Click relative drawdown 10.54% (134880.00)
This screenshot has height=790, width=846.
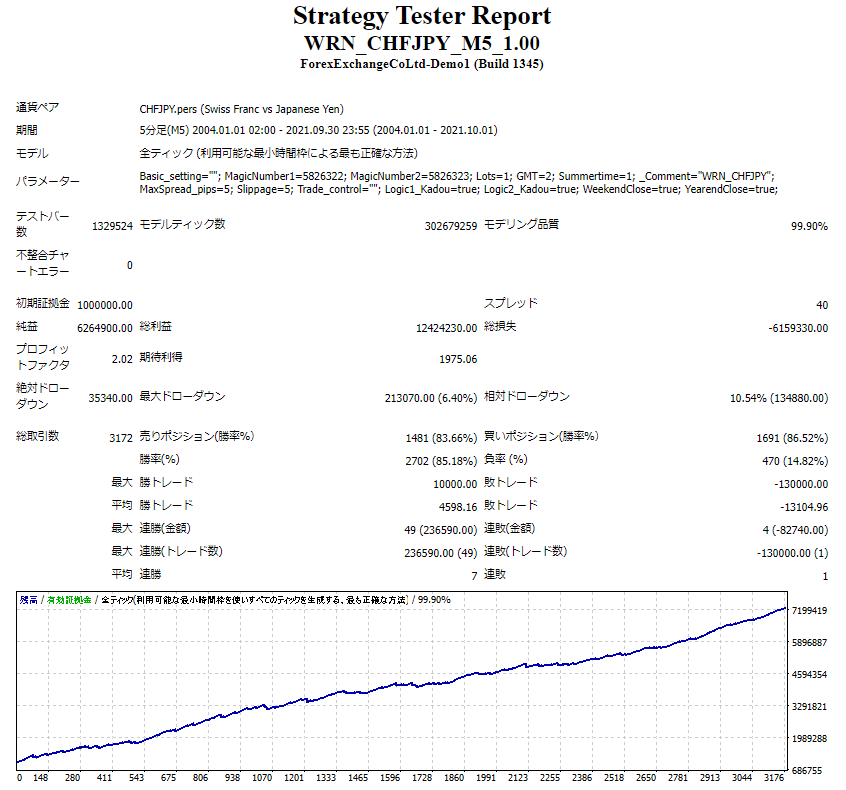click(779, 398)
